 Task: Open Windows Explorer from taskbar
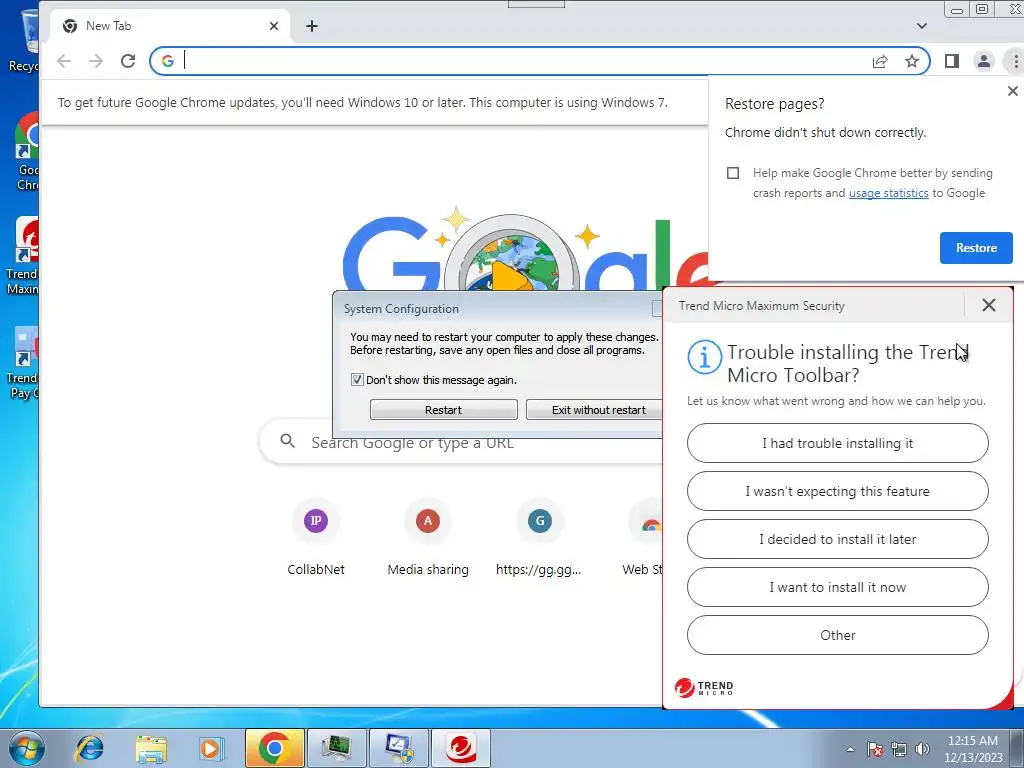point(151,748)
